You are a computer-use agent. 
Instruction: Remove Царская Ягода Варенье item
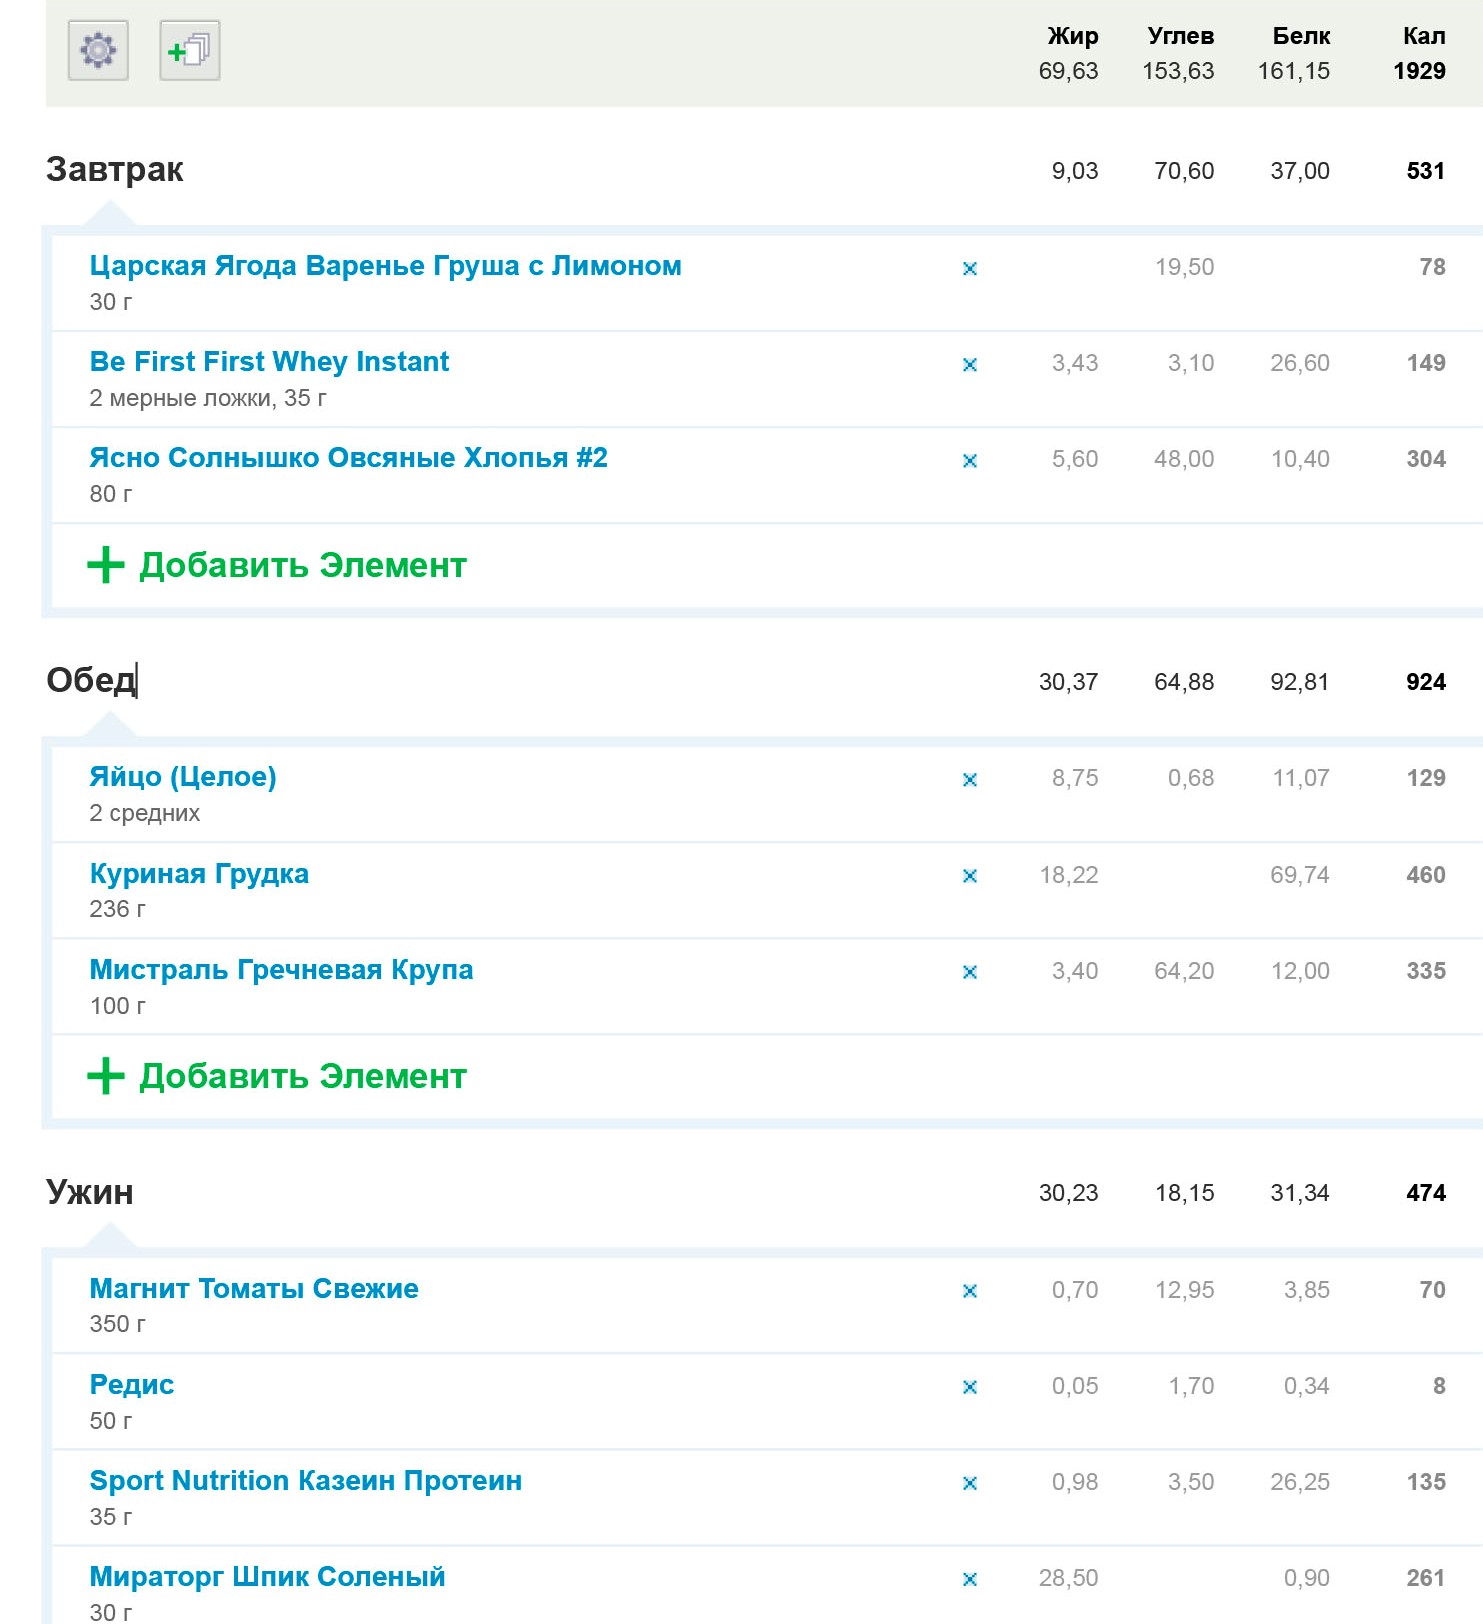pos(969,268)
